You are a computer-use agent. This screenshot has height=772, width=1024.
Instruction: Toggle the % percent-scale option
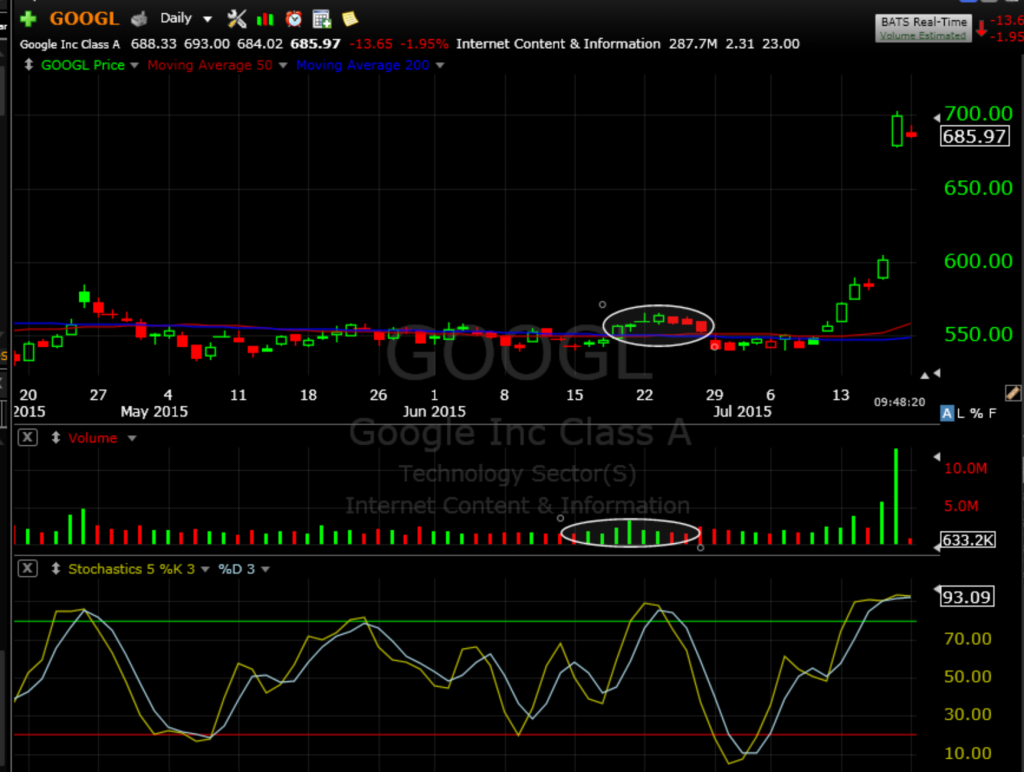[976, 413]
